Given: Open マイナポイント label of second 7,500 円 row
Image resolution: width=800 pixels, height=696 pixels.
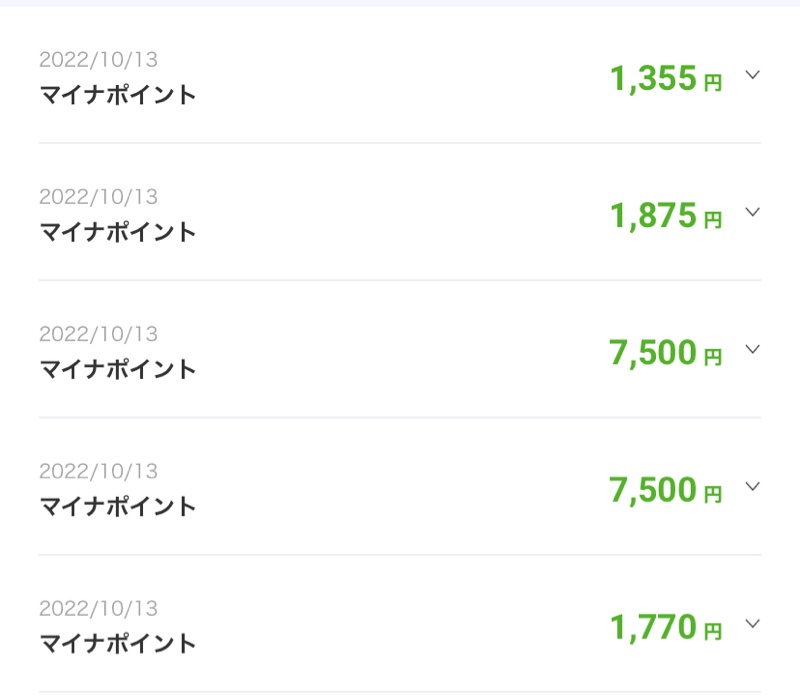Looking at the screenshot, I should point(118,507).
